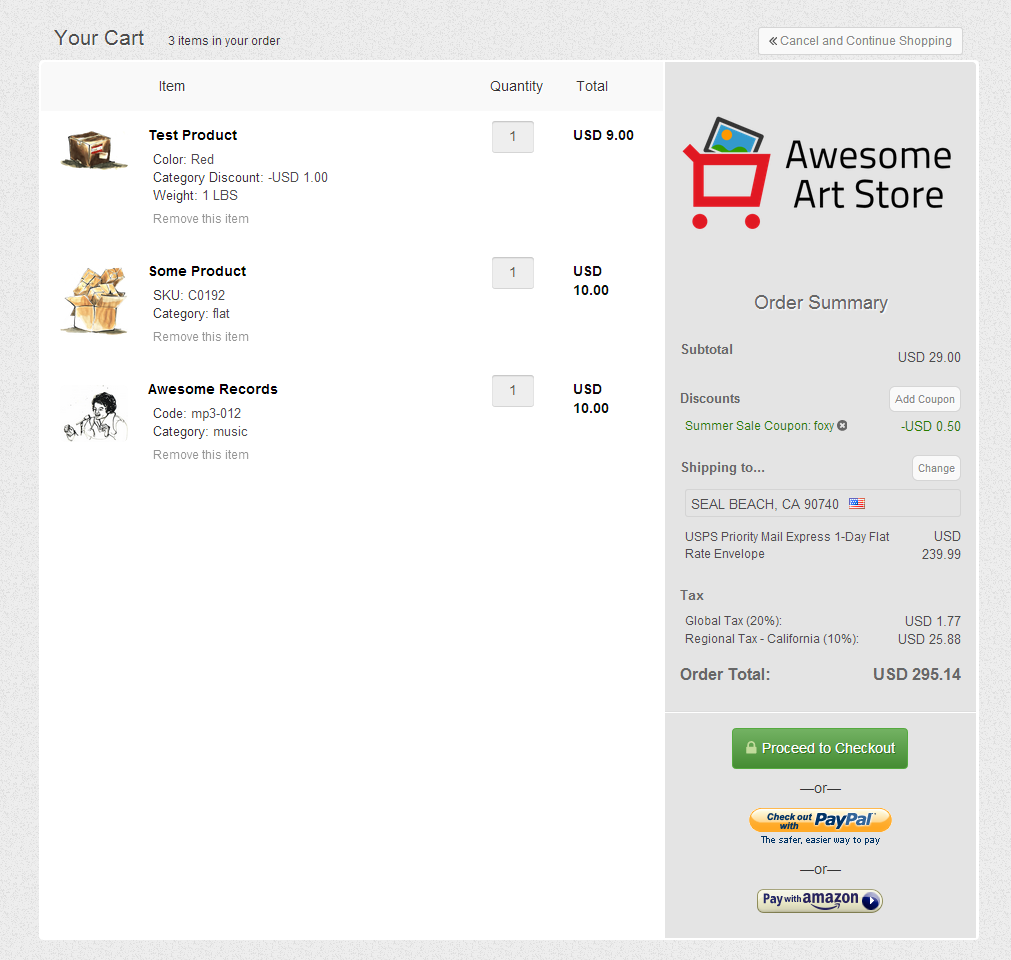
Task: Click the Test Product box thumbnail
Action: pos(94,150)
